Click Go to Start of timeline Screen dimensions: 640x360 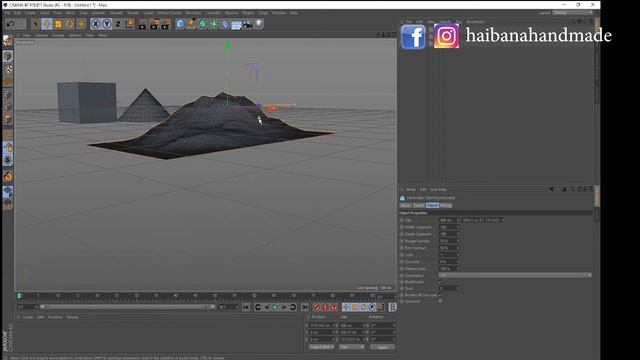pos(246,307)
